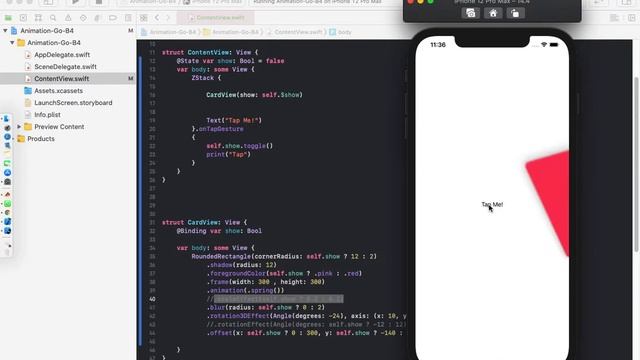Click the 'self.show.toggle()' code line
Viewport: 640px width, 360px height.
coord(240,146)
